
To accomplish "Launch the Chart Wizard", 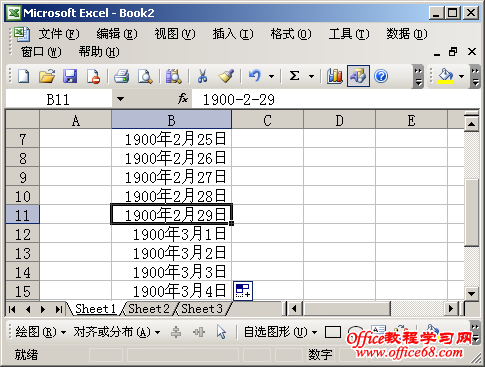I will 334,76.
